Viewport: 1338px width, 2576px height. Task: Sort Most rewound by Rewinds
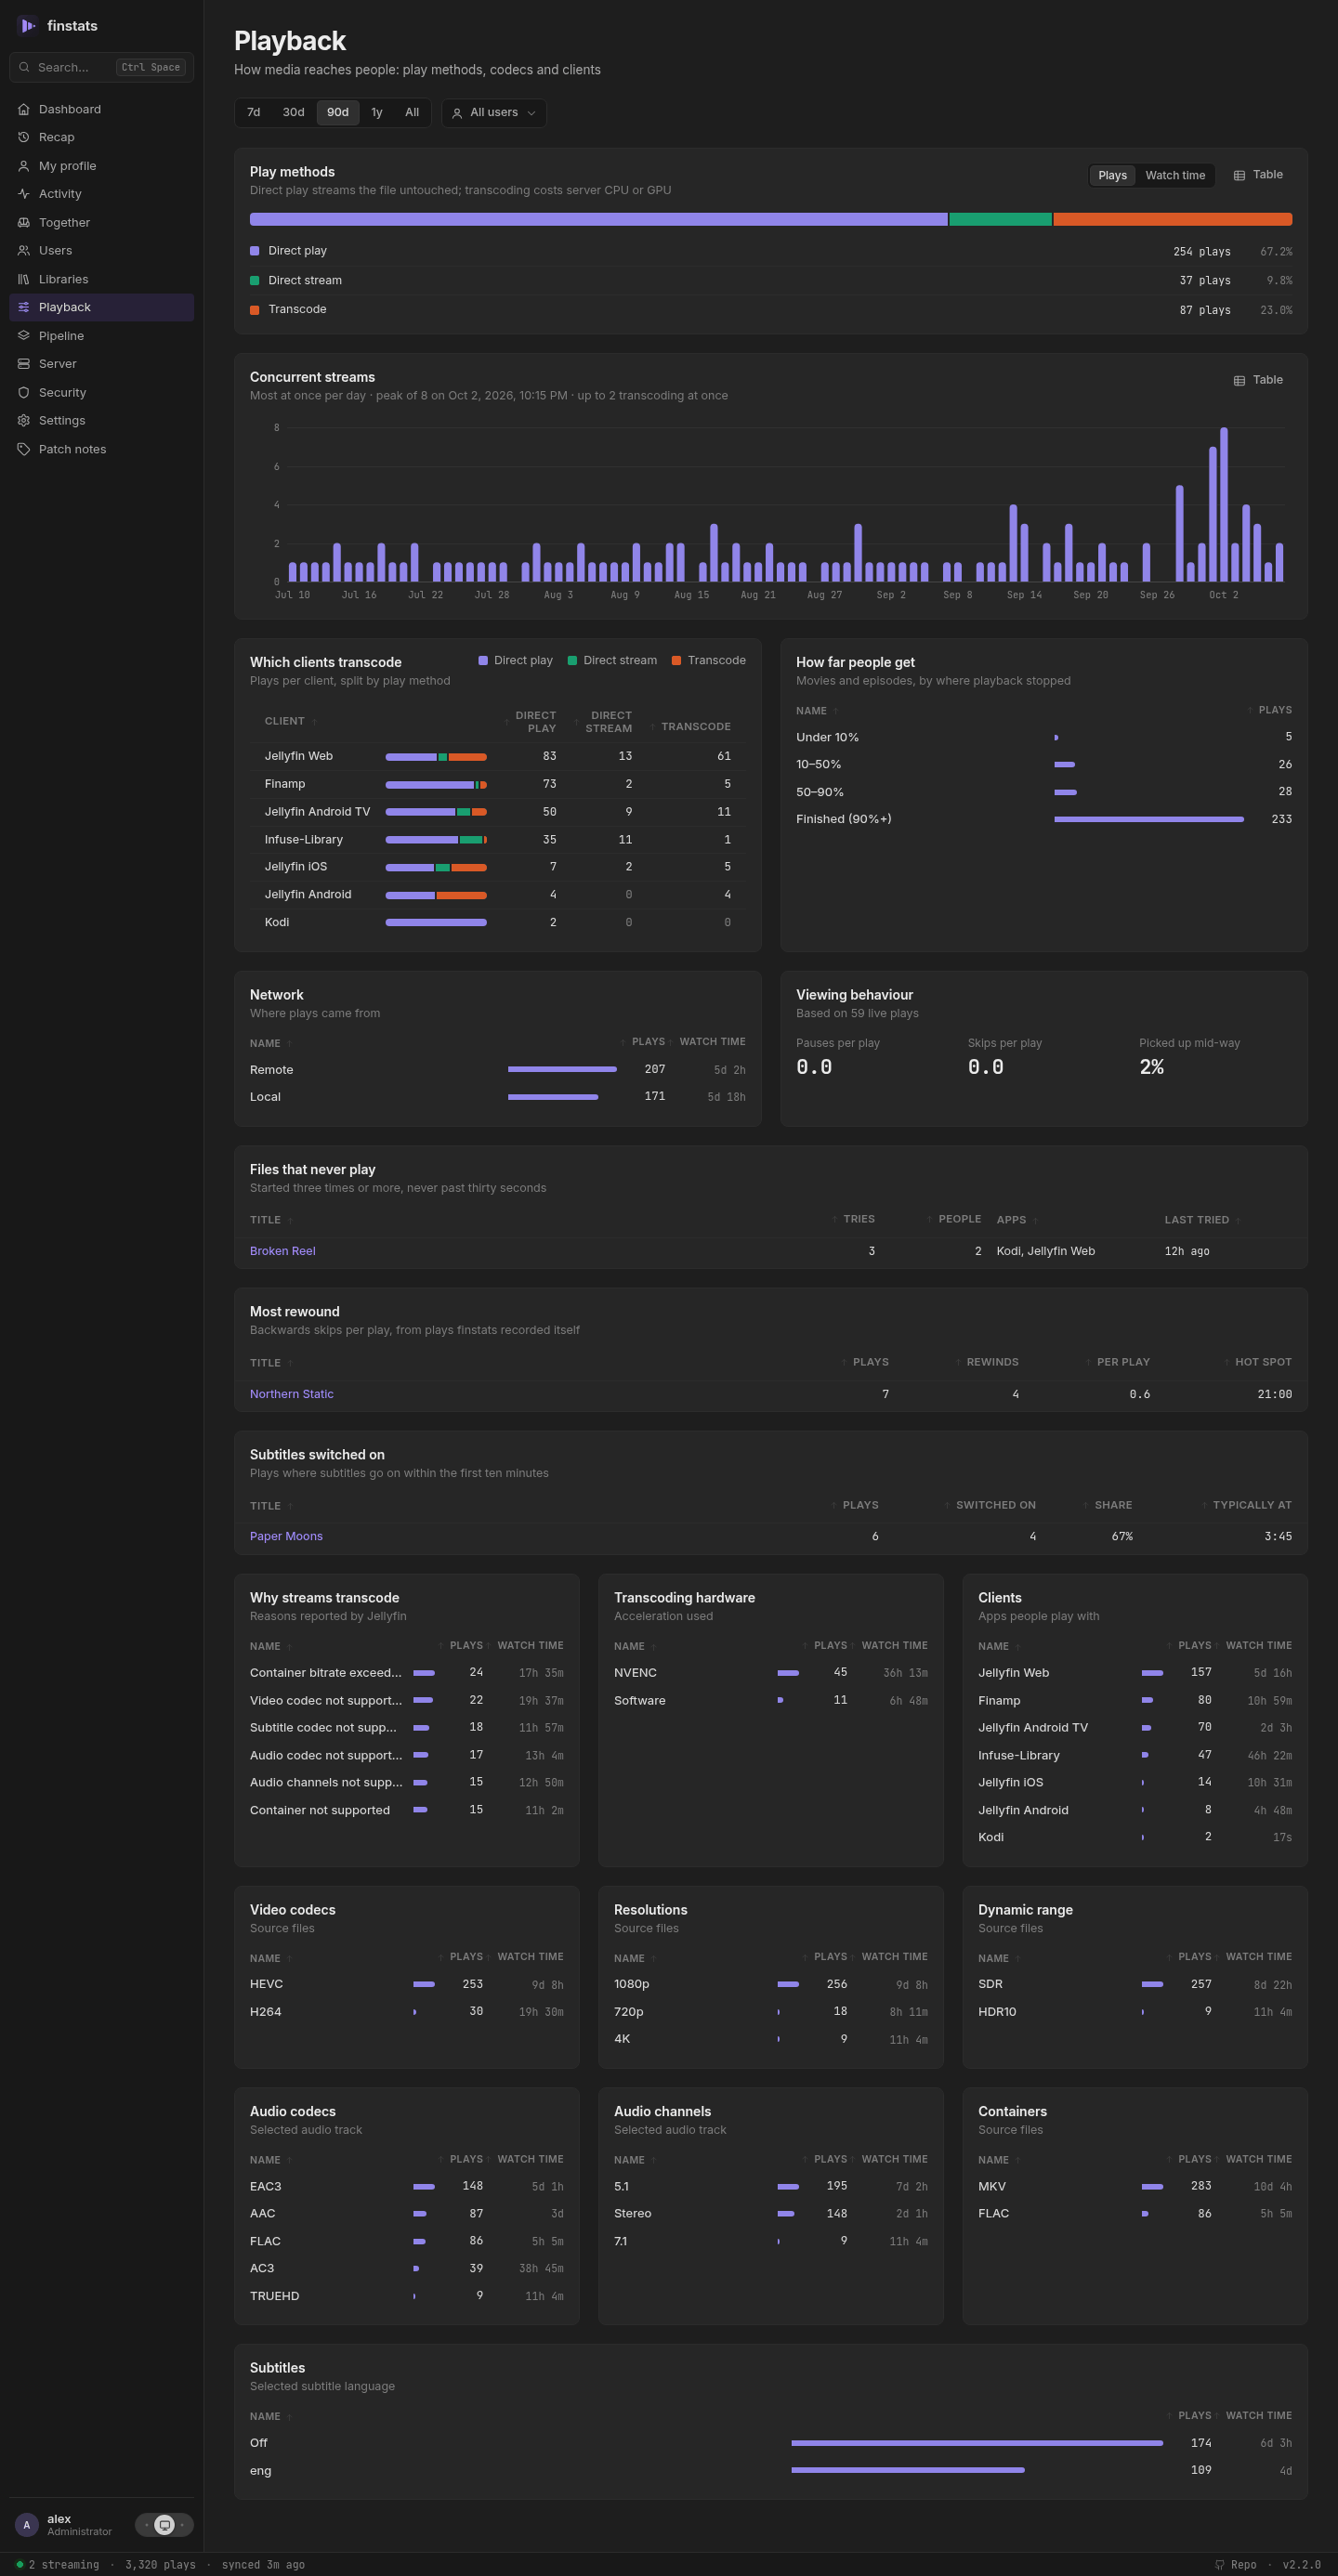pyautogui.click(x=986, y=1362)
